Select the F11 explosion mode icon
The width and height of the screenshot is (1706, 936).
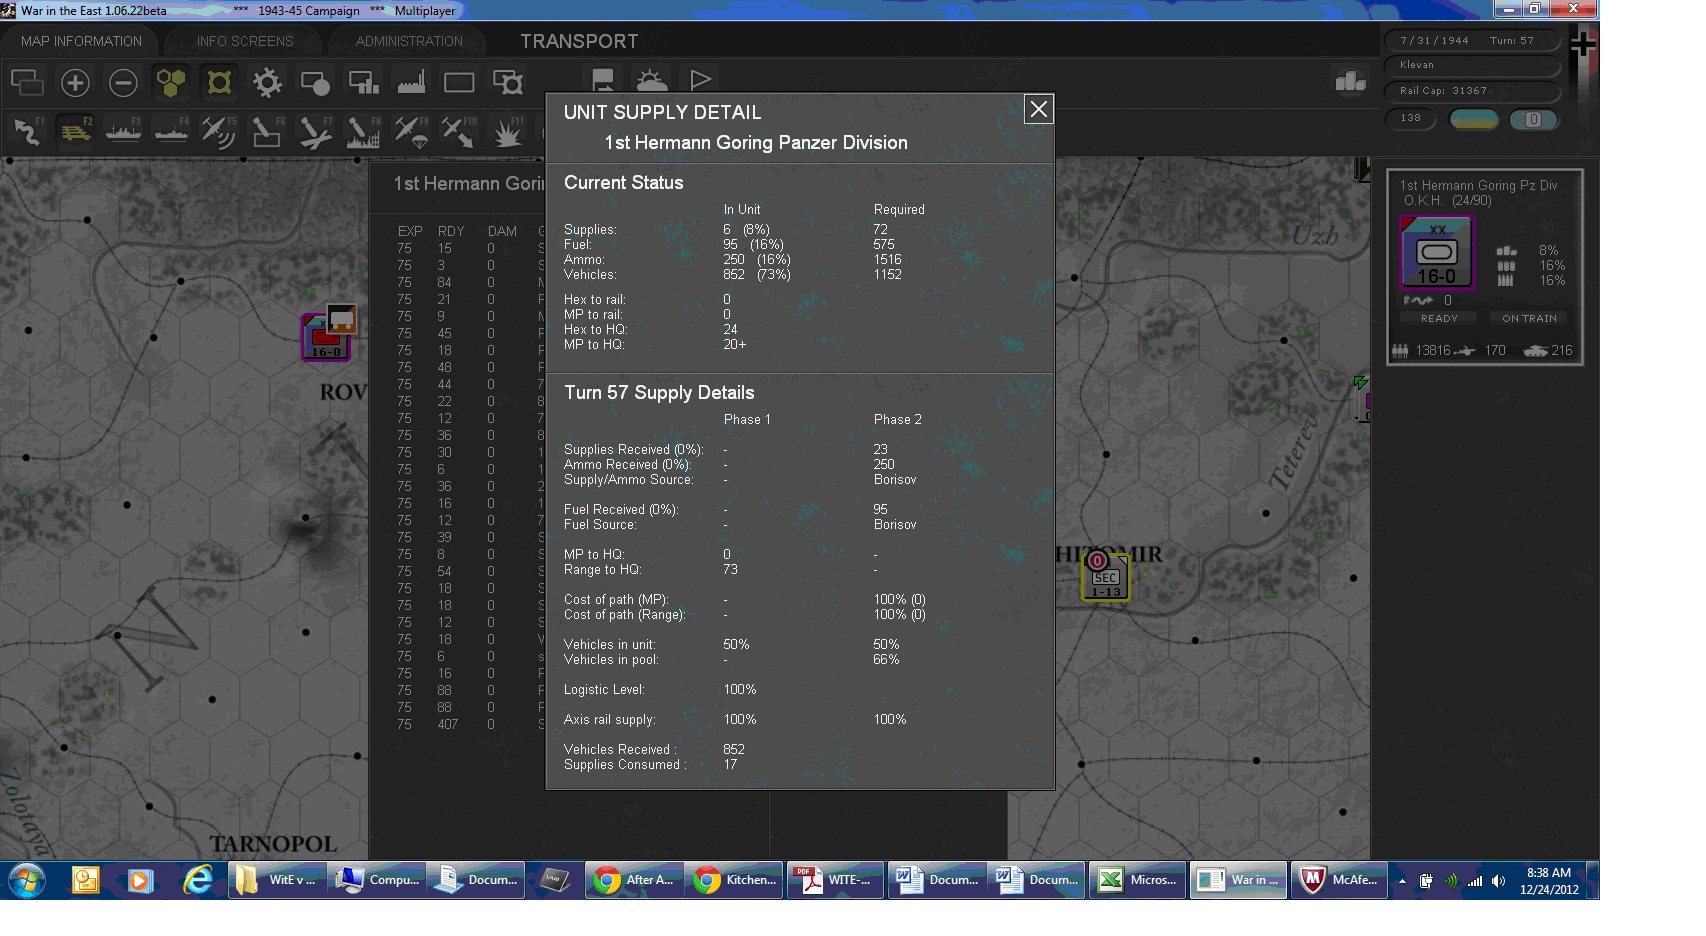pos(508,132)
